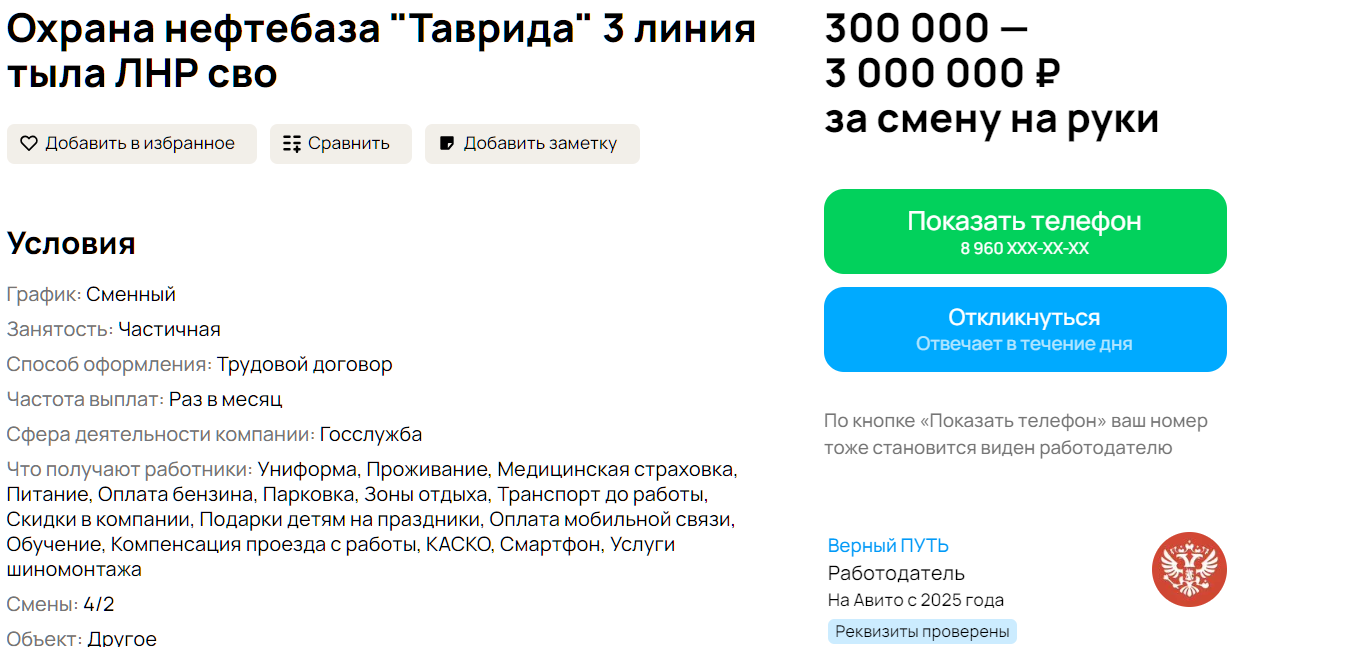
Task: Click the compare list icon
Action: tap(292, 144)
